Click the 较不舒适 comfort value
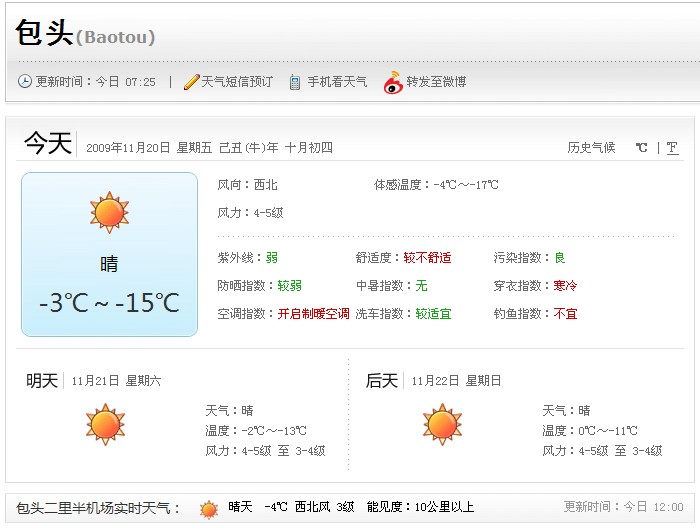Screen dimensions: 700x531 click(427, 258)
